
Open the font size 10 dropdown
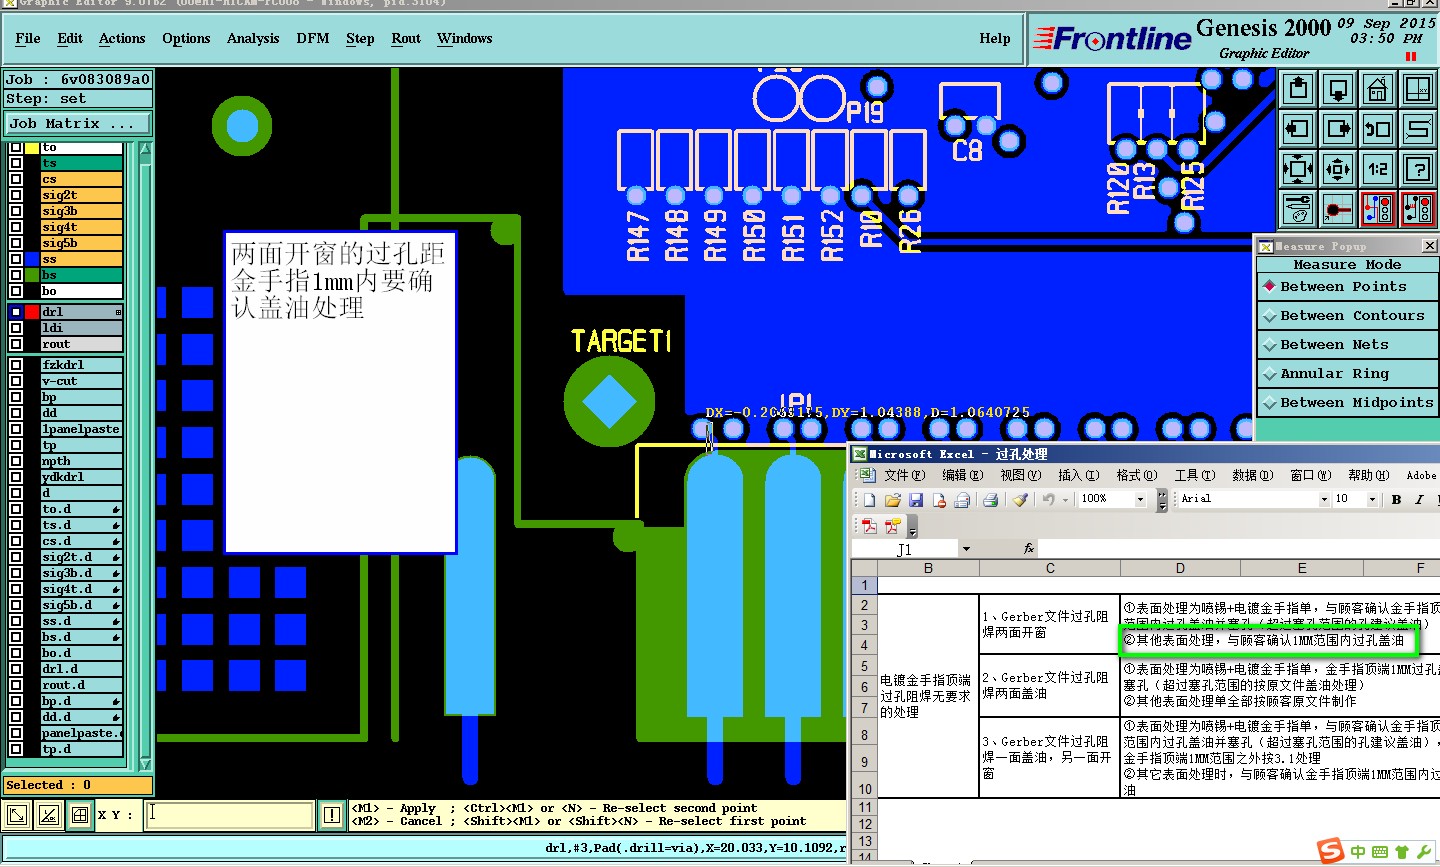(1372, 499)
